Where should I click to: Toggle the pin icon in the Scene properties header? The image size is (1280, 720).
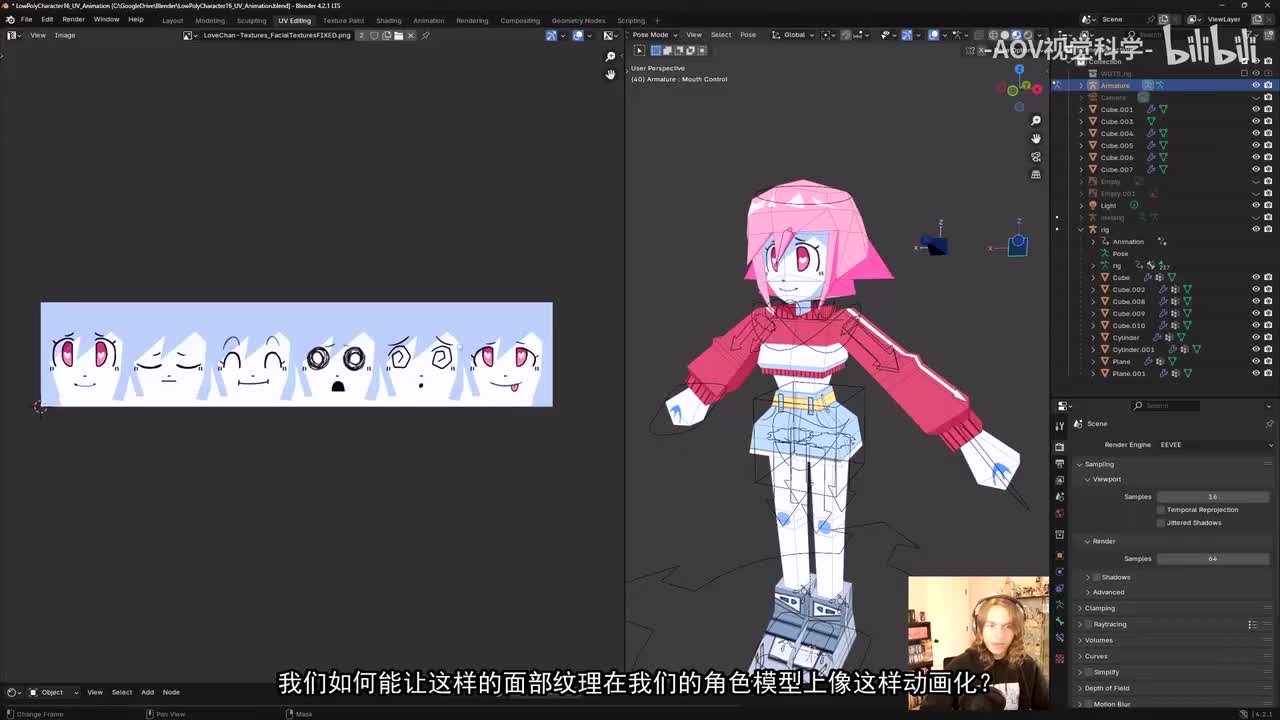click(x=1270, y=424)
